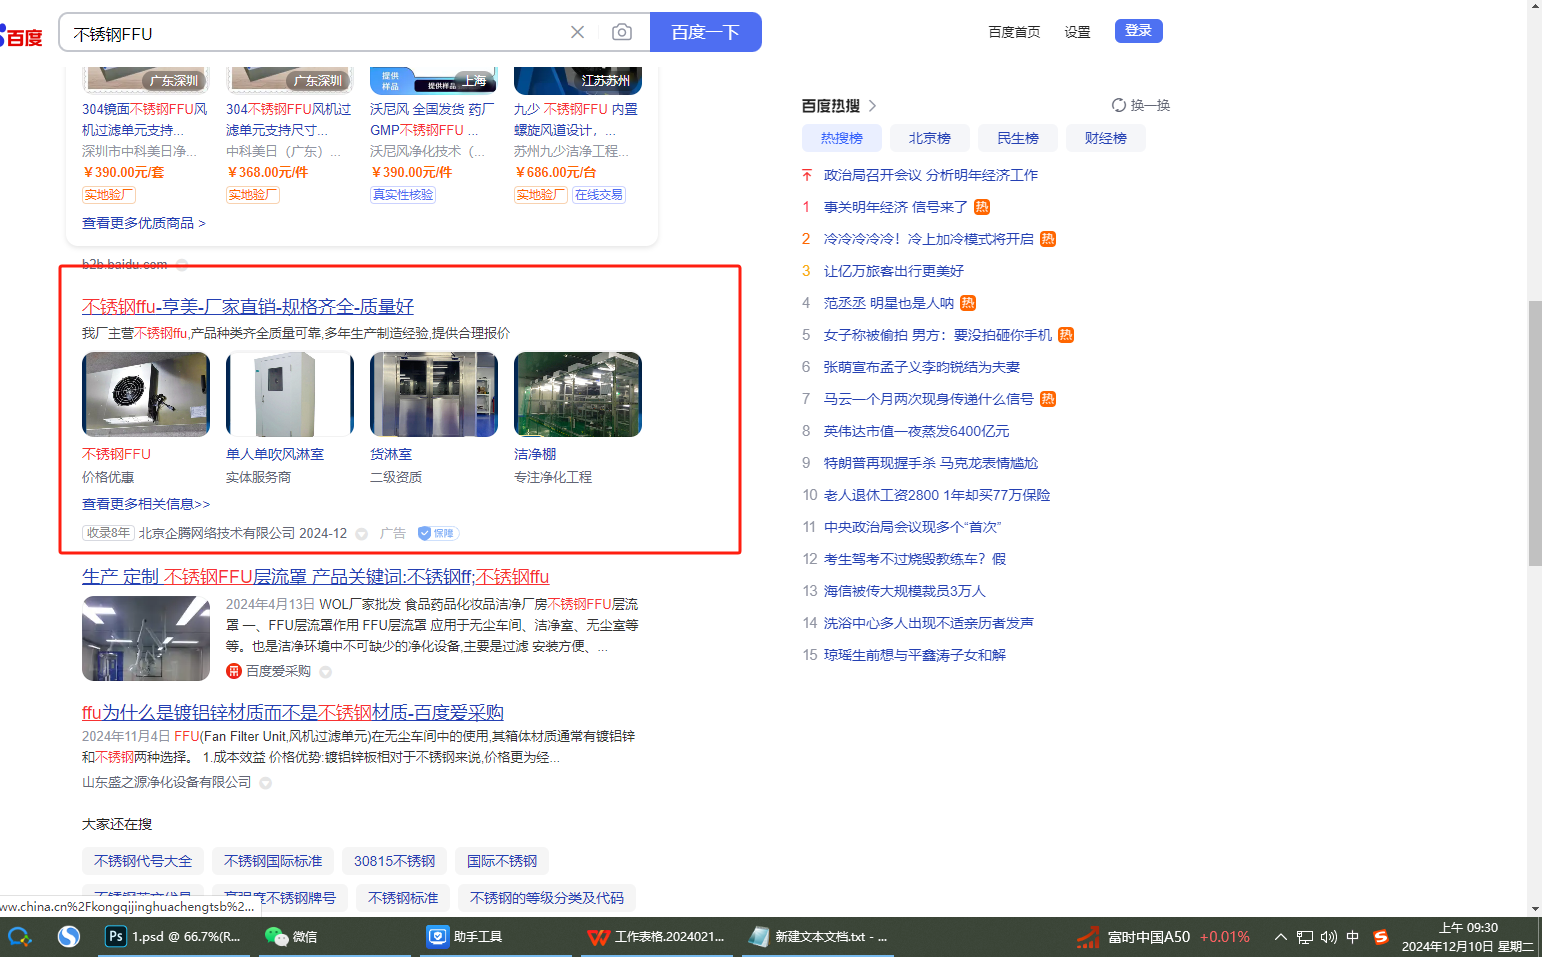Click the taskbar clock showing 上午 09:30
The width and height of the screenshot is (1542, 957).
click(x=1468, y=937)
